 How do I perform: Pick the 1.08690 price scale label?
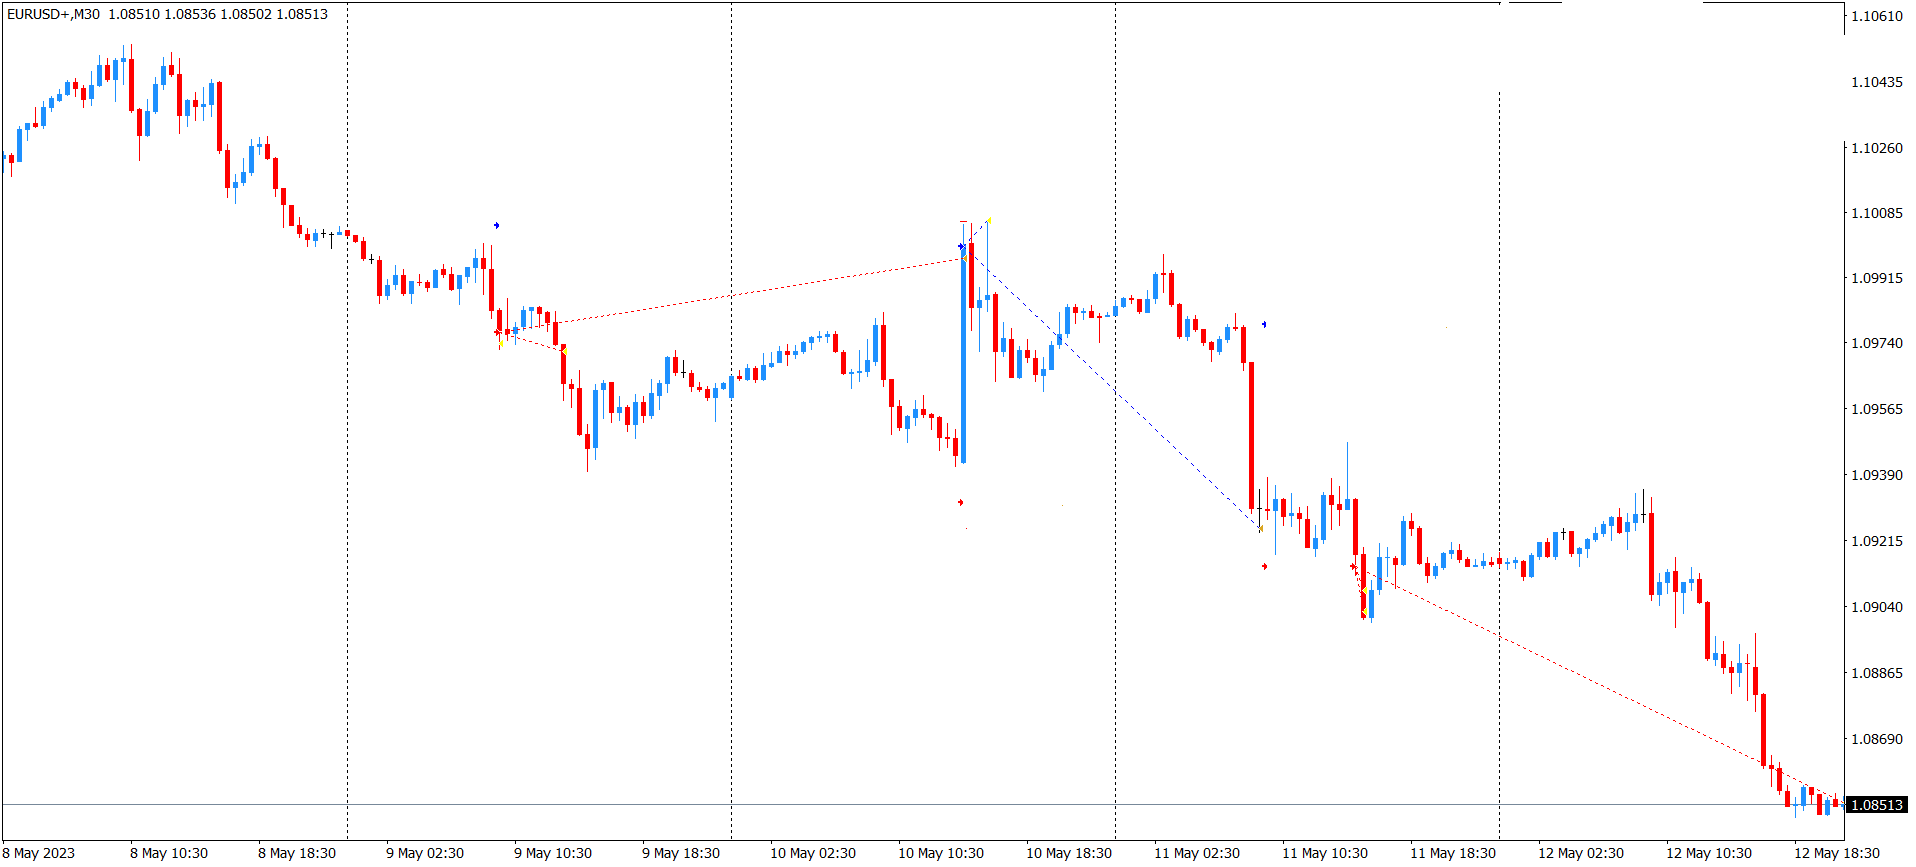click(1877, 739)
